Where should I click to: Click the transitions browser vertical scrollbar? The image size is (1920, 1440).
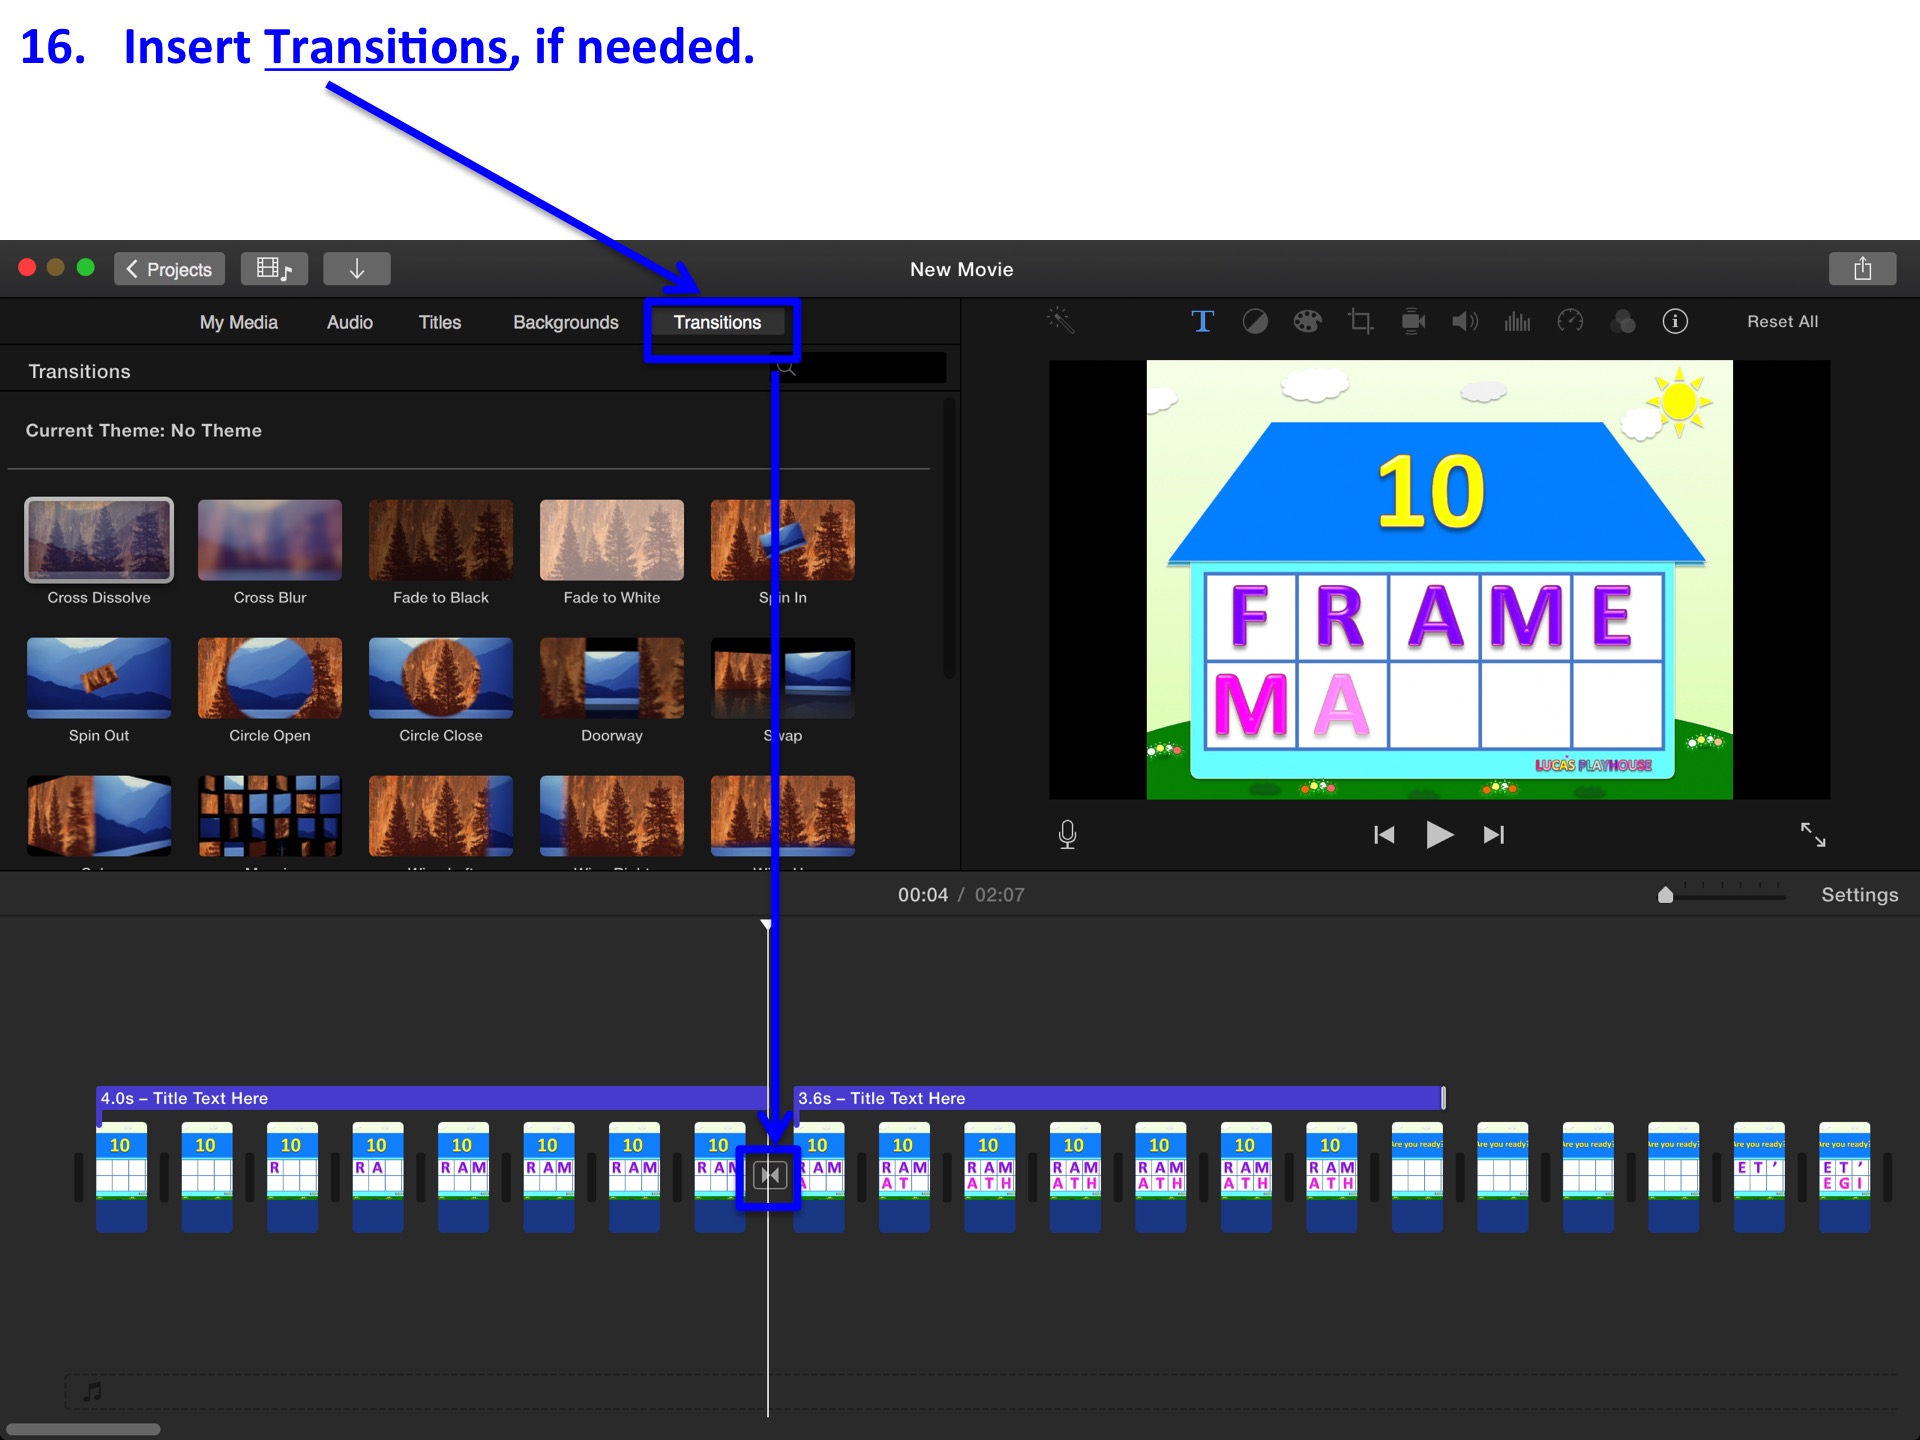pos(949,540)
